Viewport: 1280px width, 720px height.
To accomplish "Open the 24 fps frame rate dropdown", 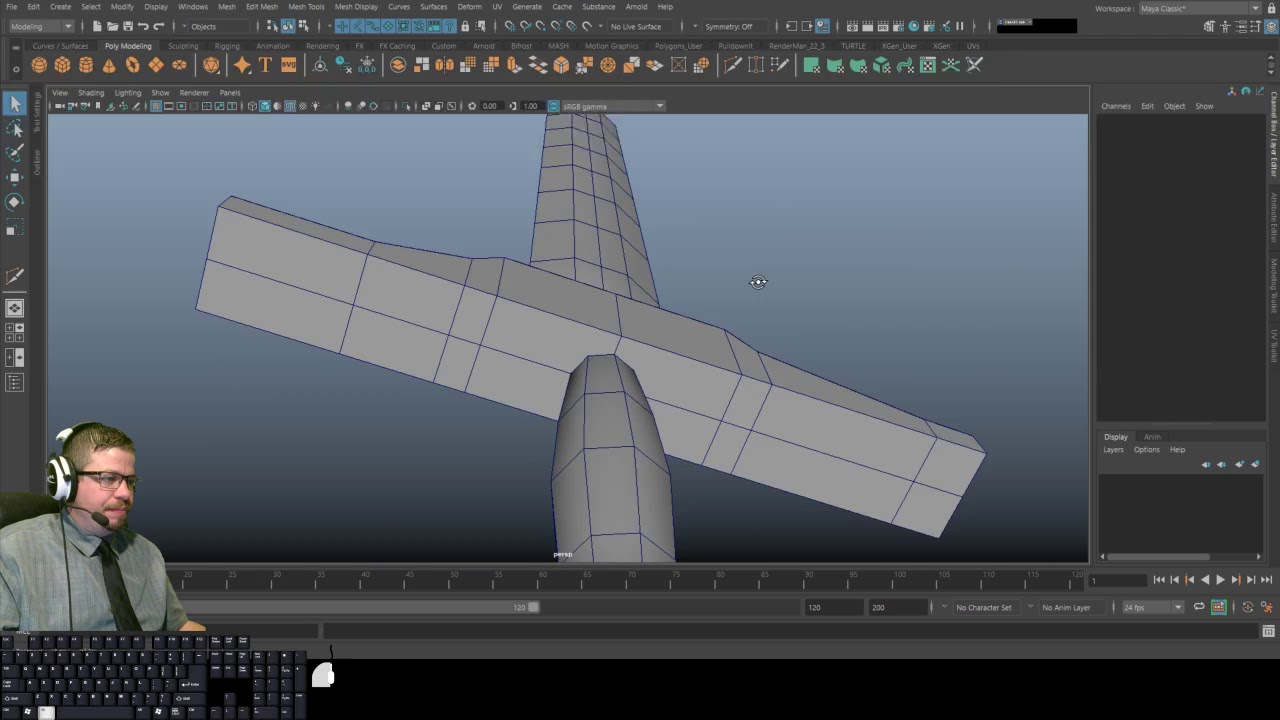I will click(1152, 607).
